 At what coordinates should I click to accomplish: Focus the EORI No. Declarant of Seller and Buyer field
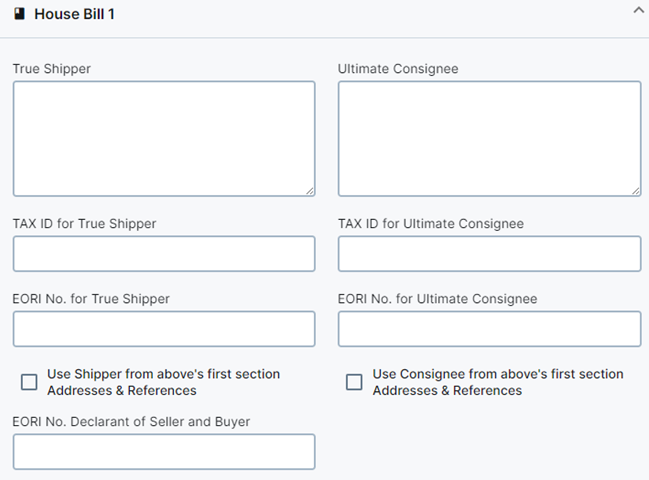[163, 452]
